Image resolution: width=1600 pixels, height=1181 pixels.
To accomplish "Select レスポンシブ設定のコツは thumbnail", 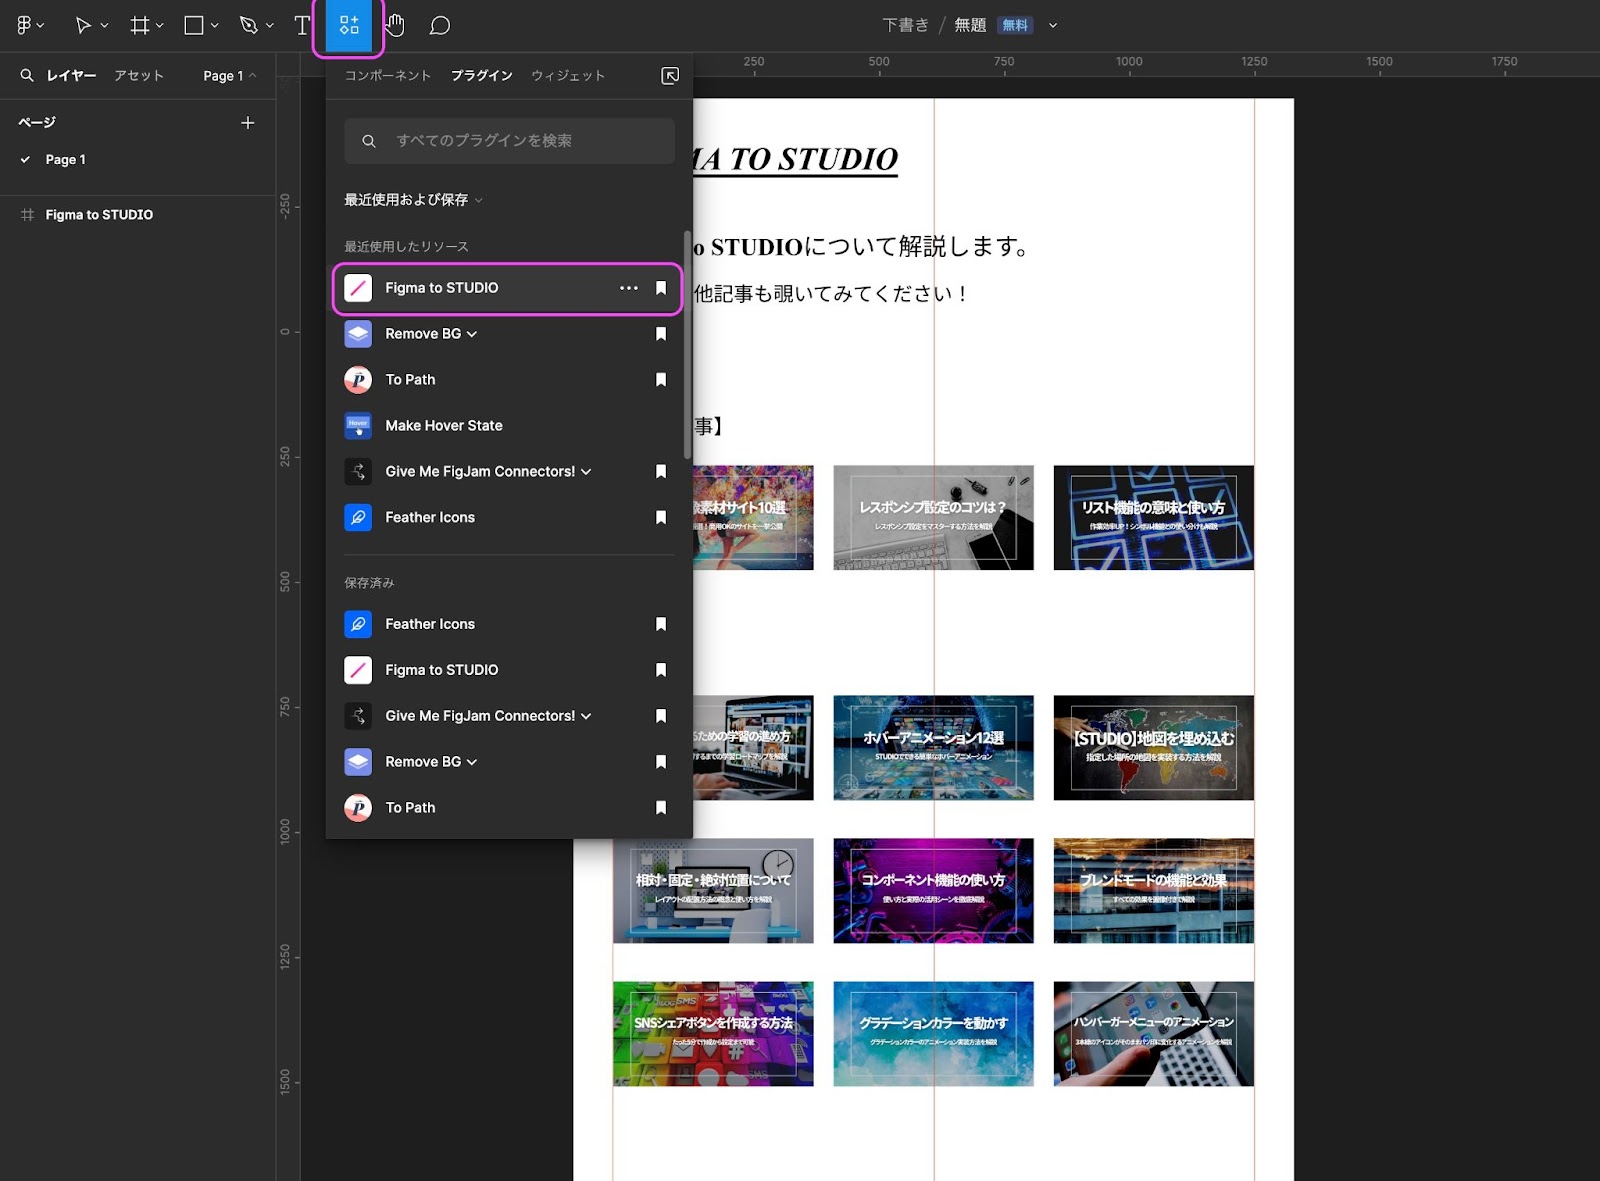I will coord(933,517).
